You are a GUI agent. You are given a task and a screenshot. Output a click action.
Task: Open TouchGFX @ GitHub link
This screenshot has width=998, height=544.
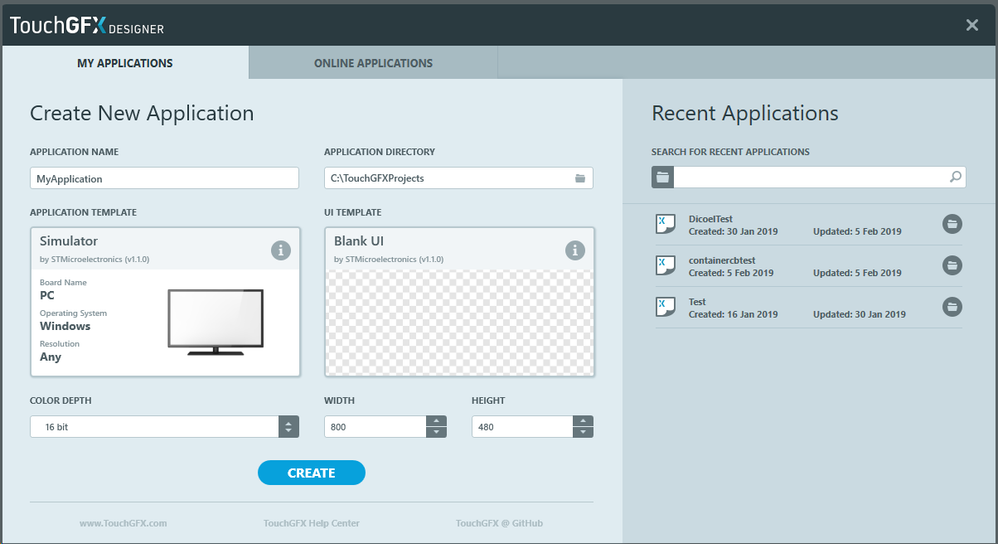coord(499,523)
